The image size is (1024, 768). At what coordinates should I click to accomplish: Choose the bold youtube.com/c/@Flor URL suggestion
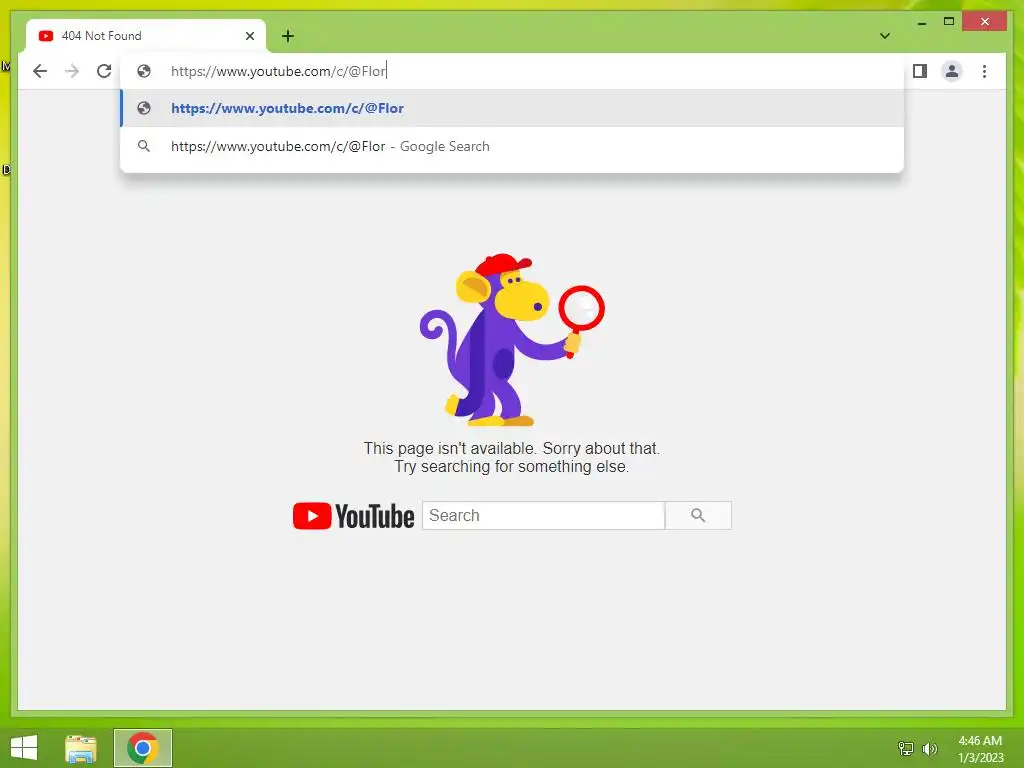point(512,108)
